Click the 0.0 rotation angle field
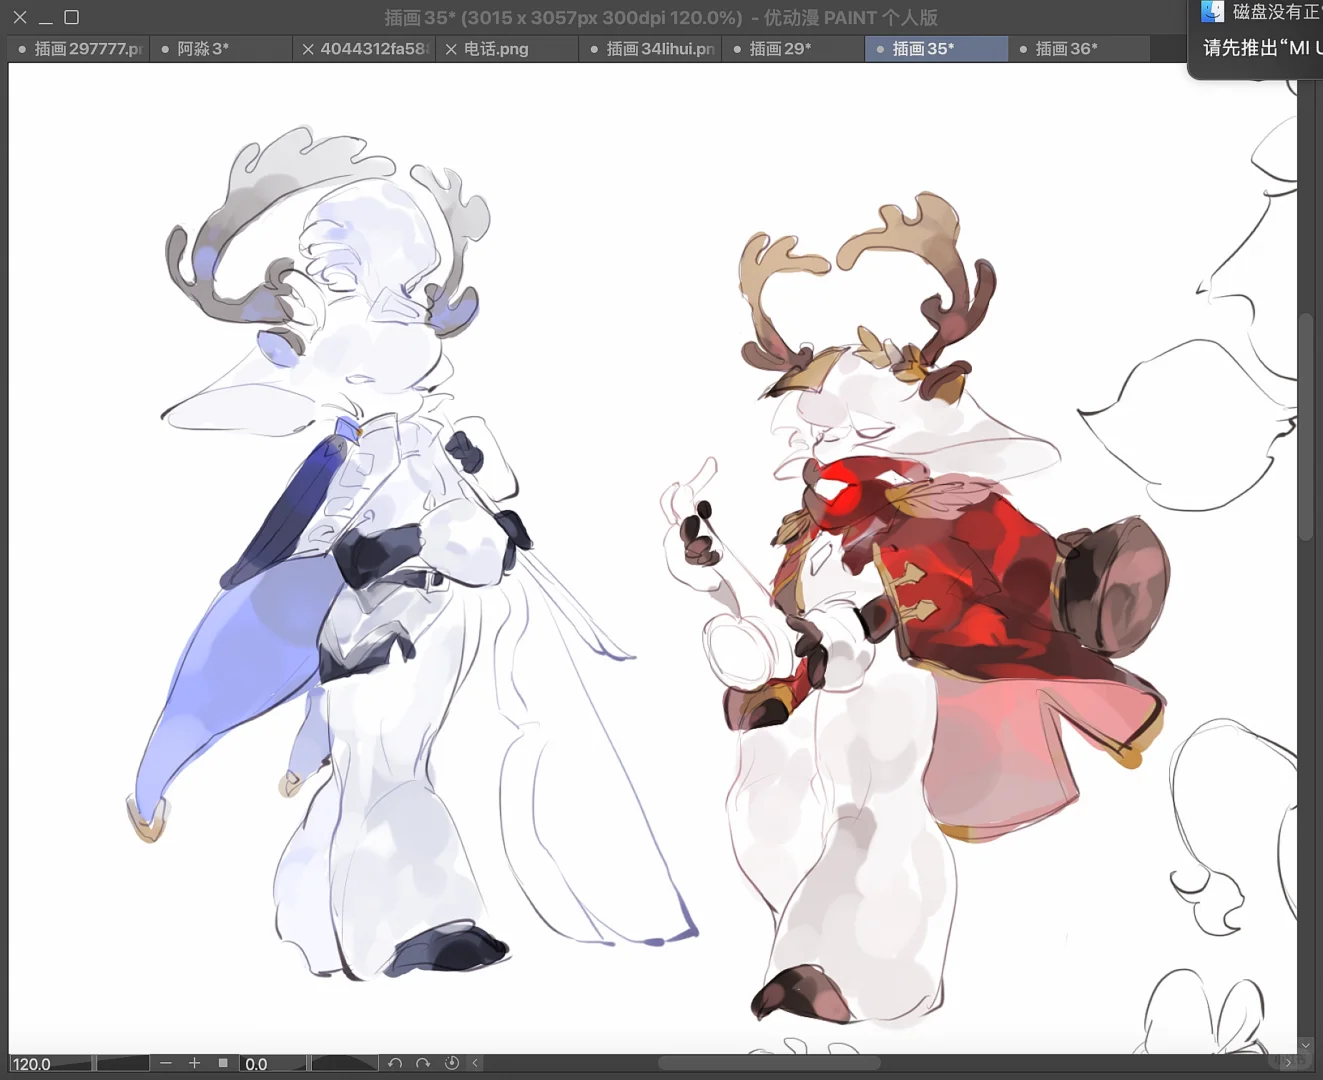1323x1080 pixels. (274, 1064)
